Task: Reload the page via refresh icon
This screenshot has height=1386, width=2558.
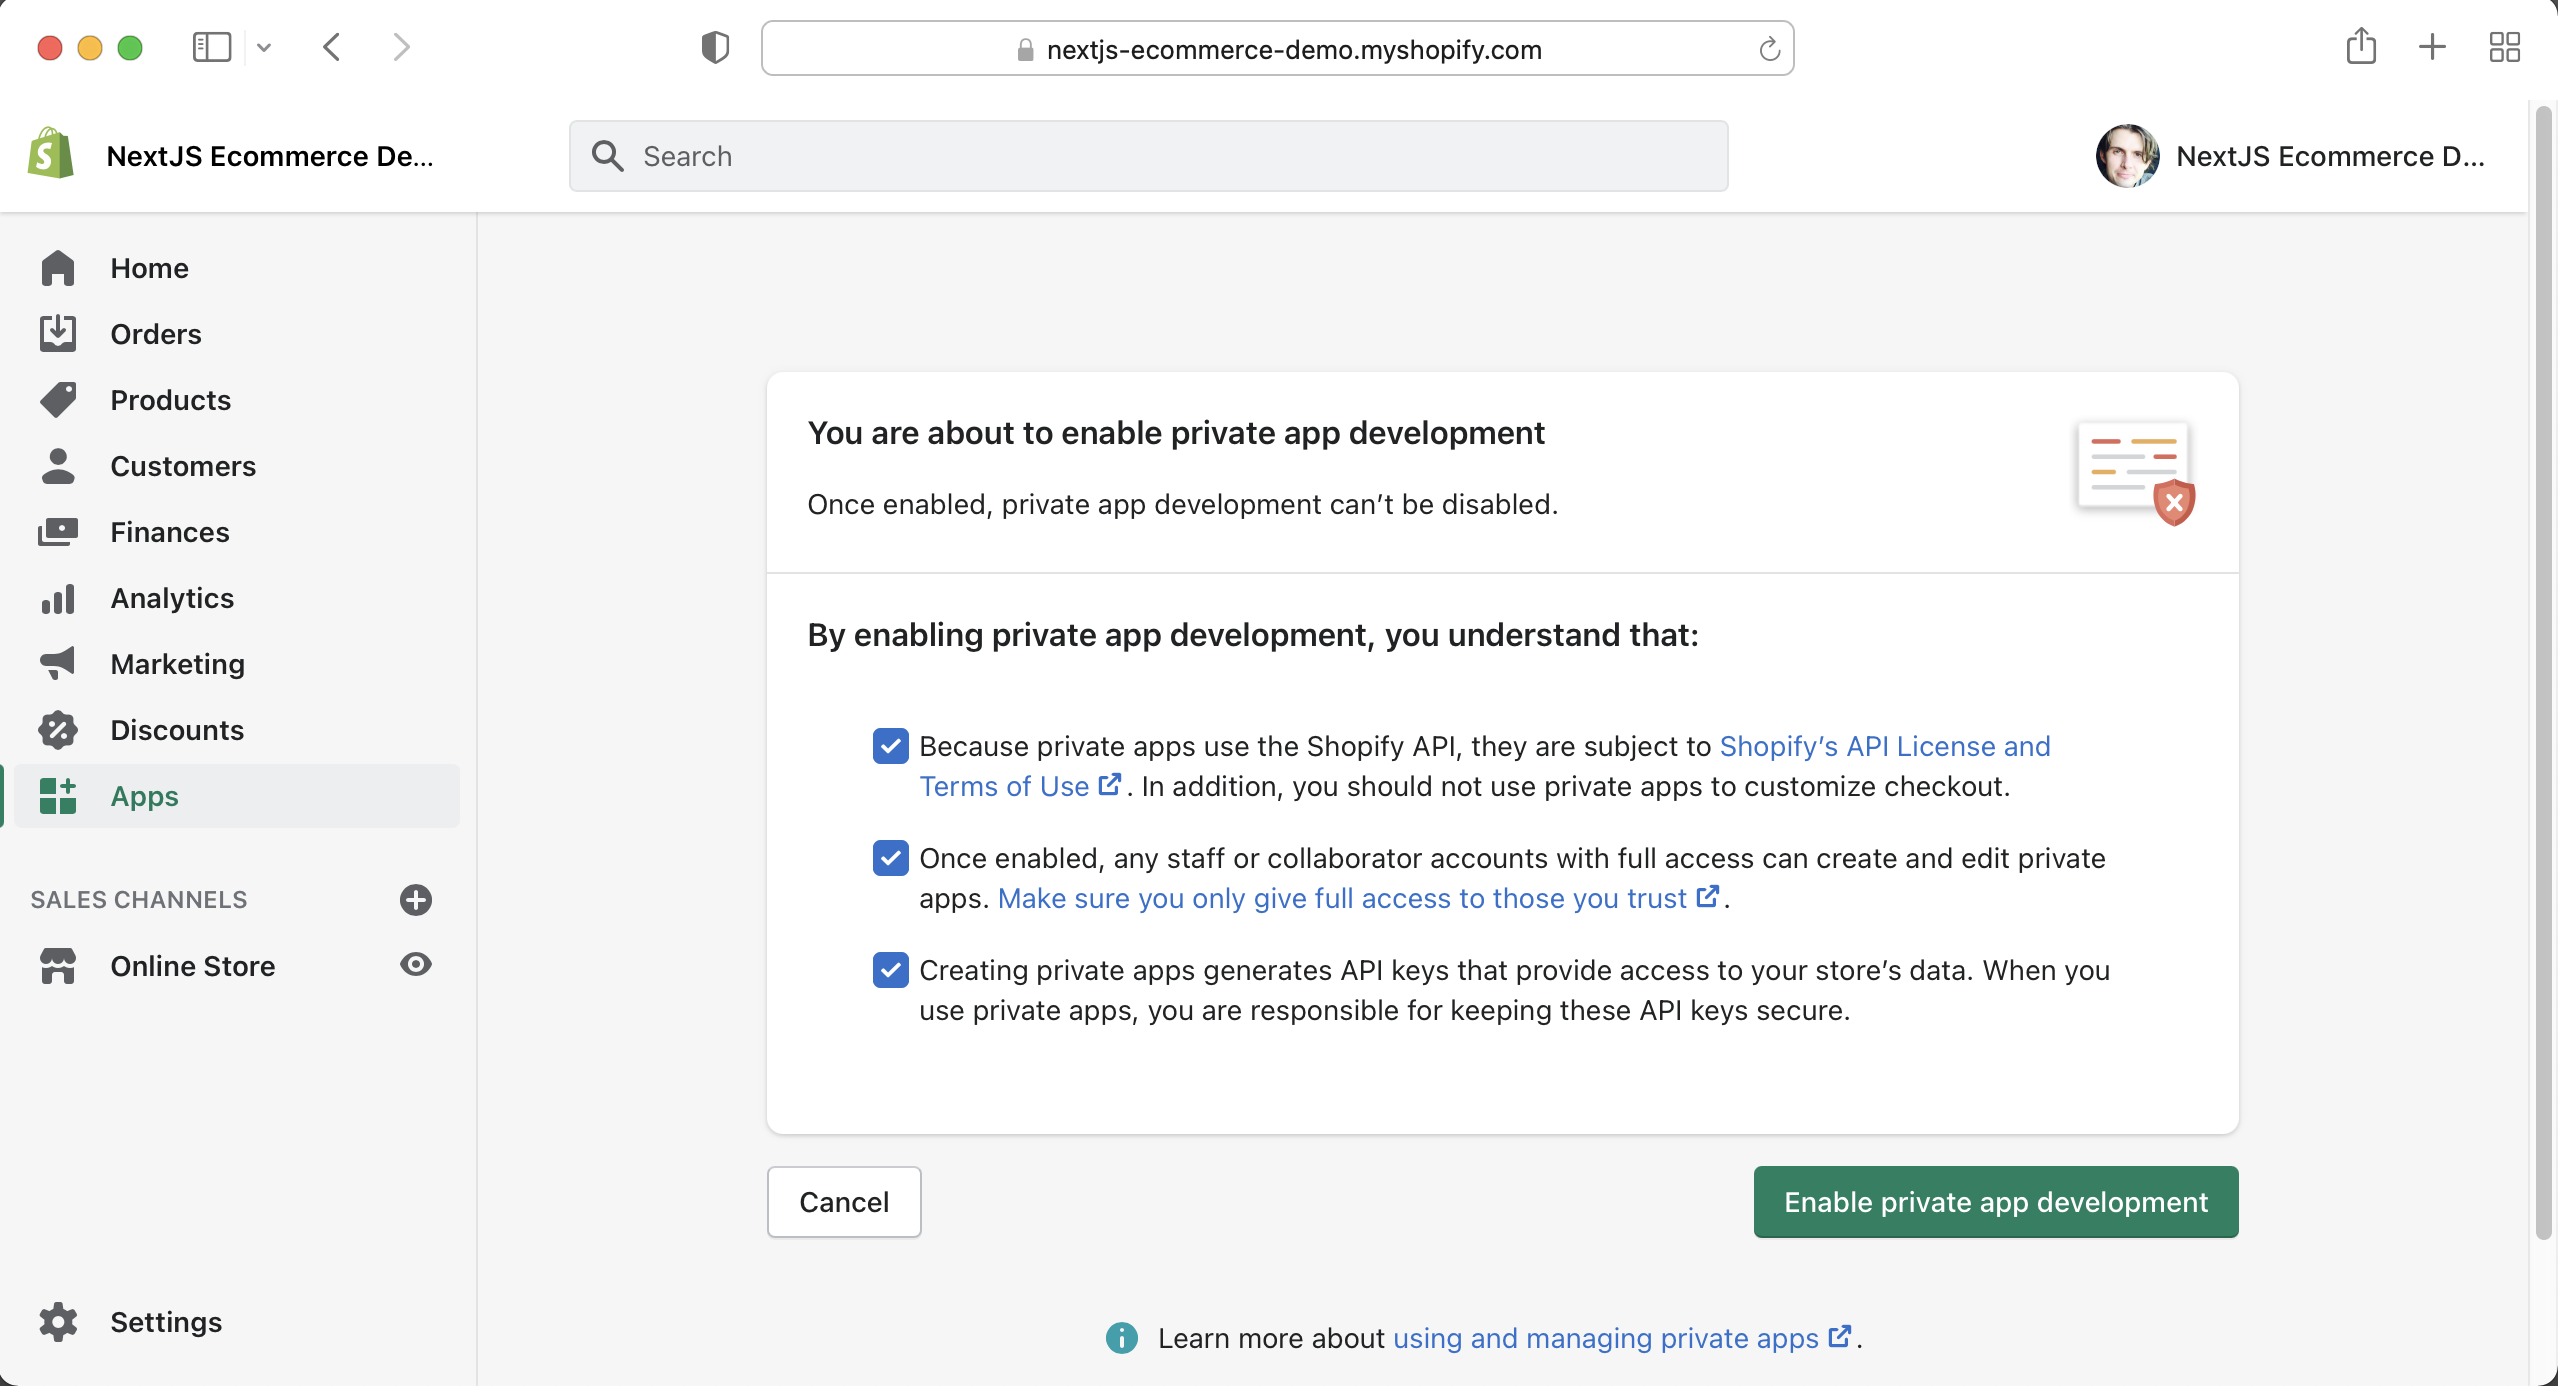Action: point(1769,49)
